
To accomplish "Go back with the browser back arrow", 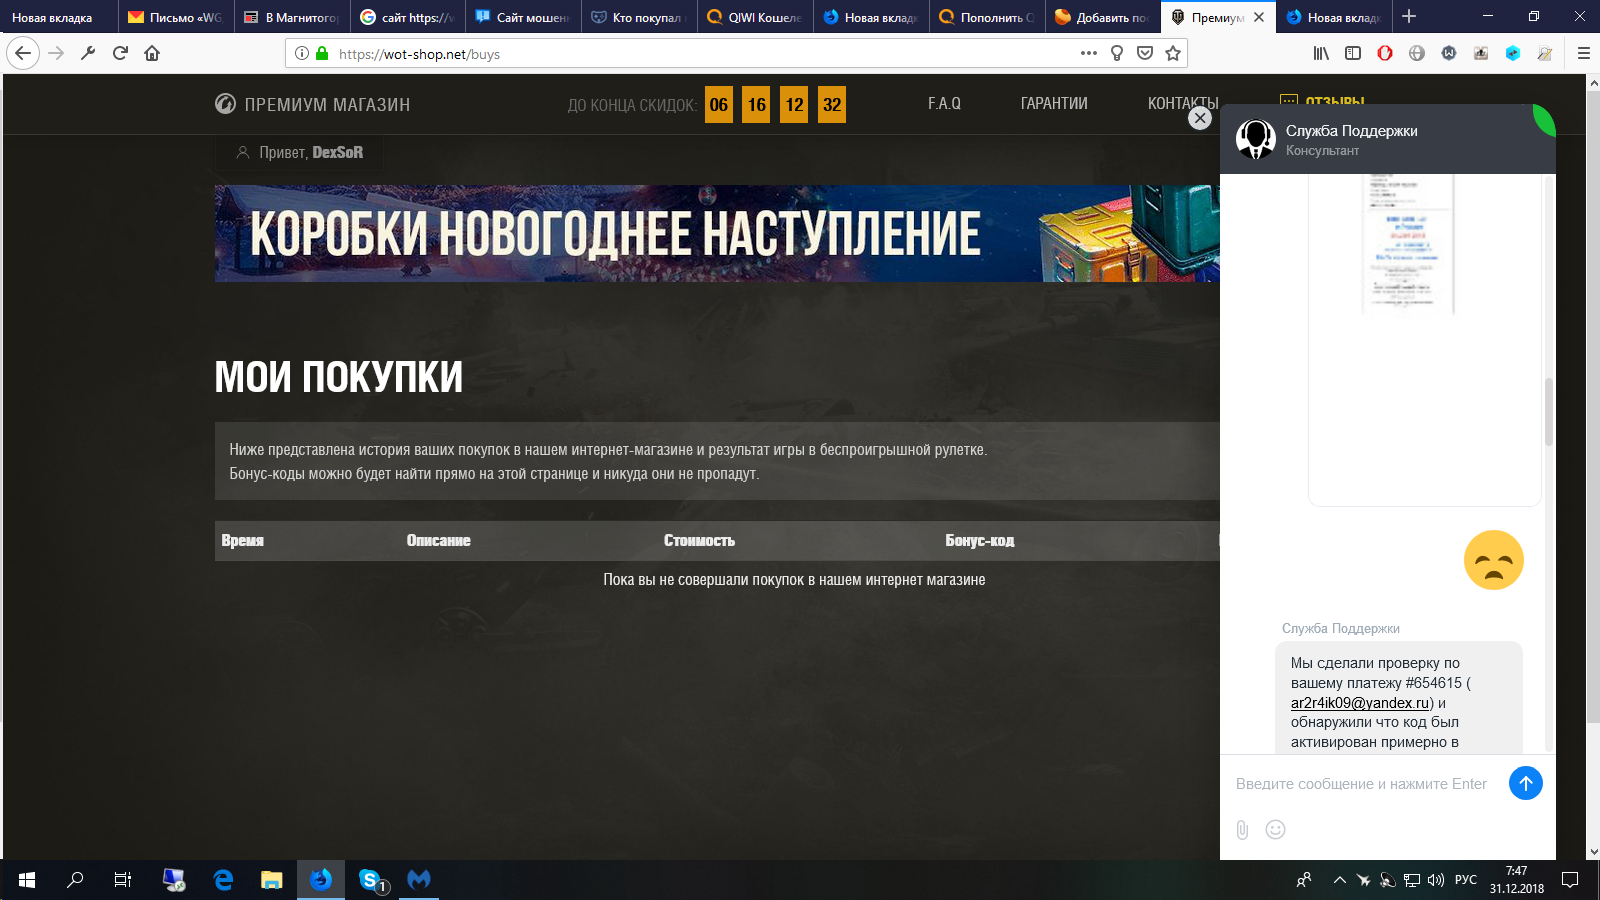I will click(x=22, y=53).
